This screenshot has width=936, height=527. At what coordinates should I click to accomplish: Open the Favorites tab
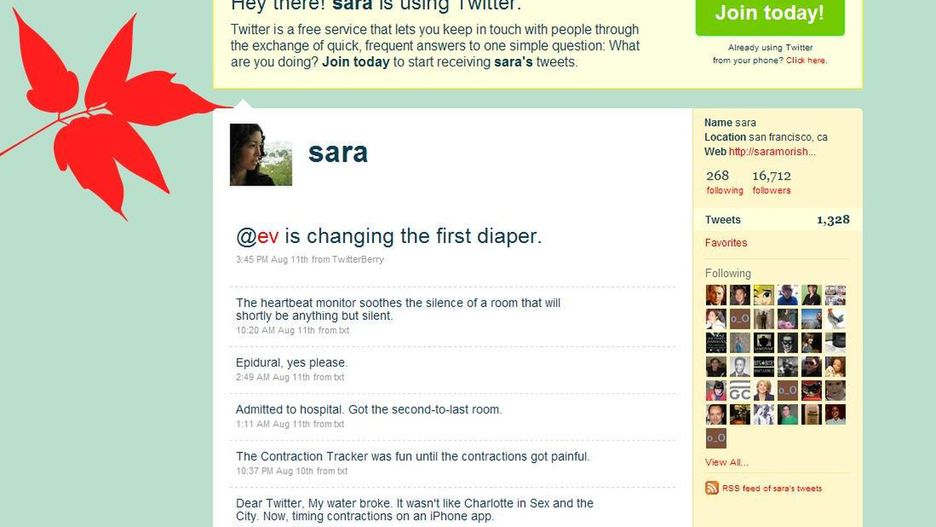tap(726, 243)
